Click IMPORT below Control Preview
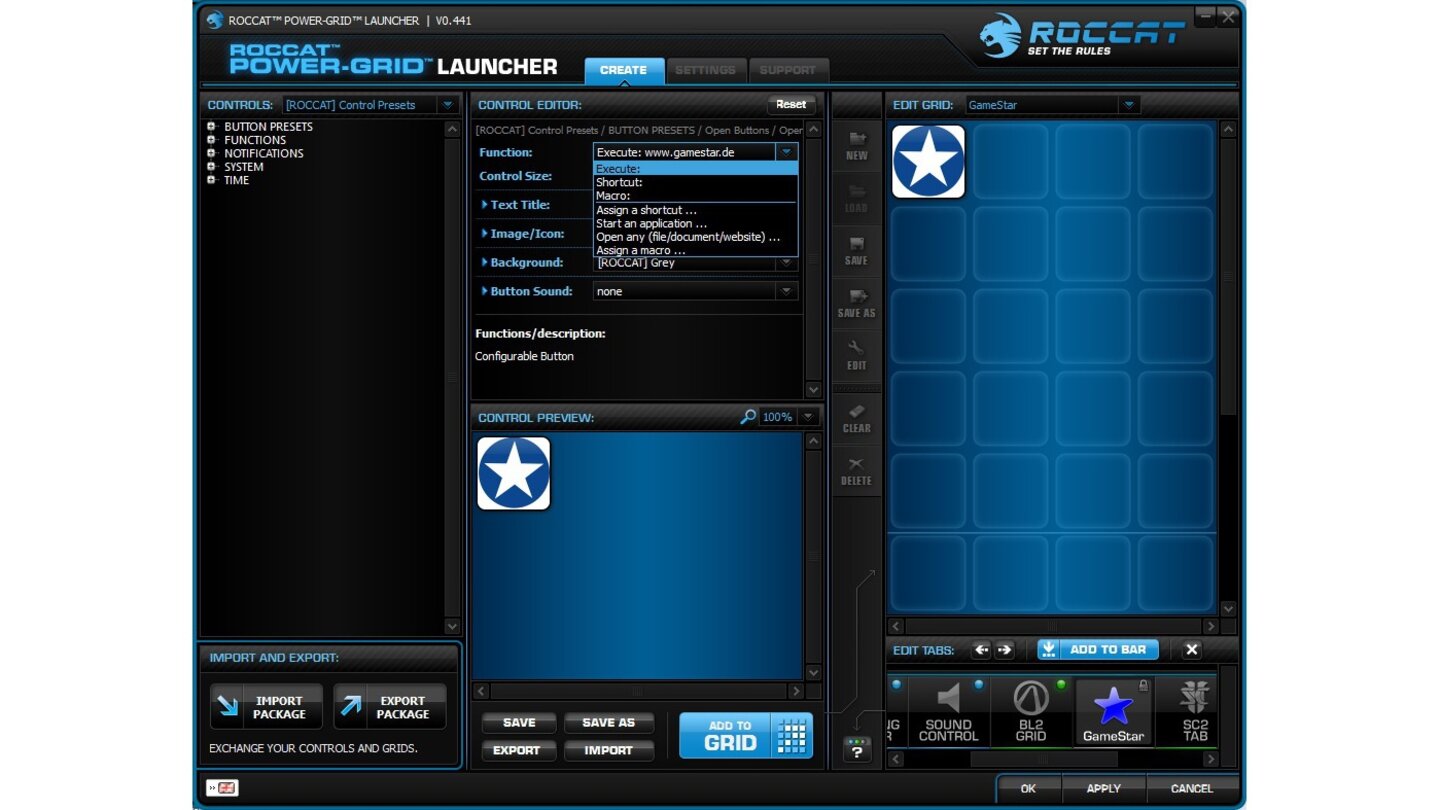 click(609, 750)
